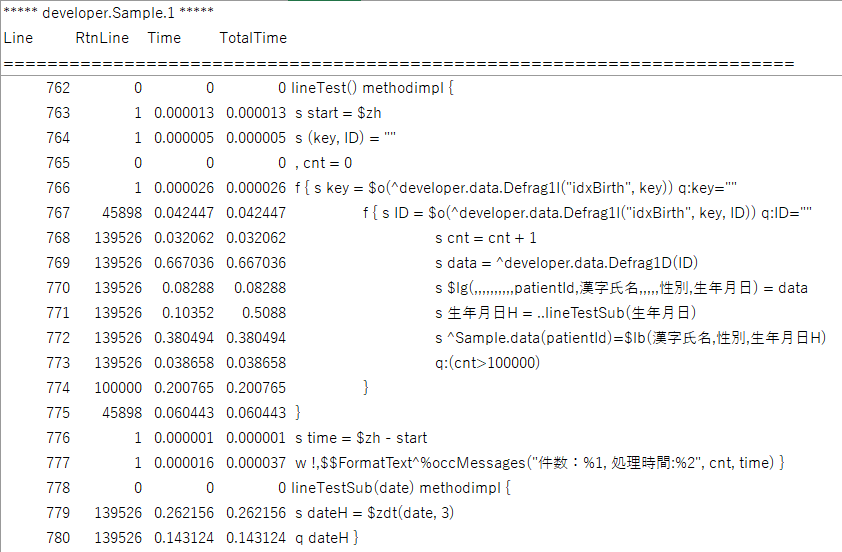Click the lineTest() methodimpl code cell
842x552 pixels.
click(373, 87)
